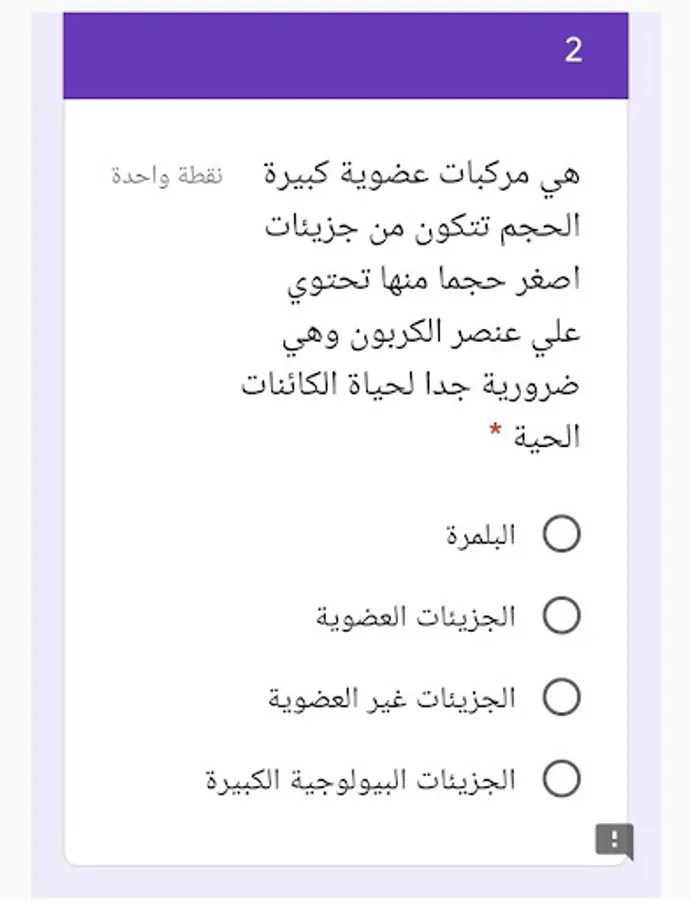The image size is (691, 900).
Task: Click the purple section header bar
Action: coord(346,56)
